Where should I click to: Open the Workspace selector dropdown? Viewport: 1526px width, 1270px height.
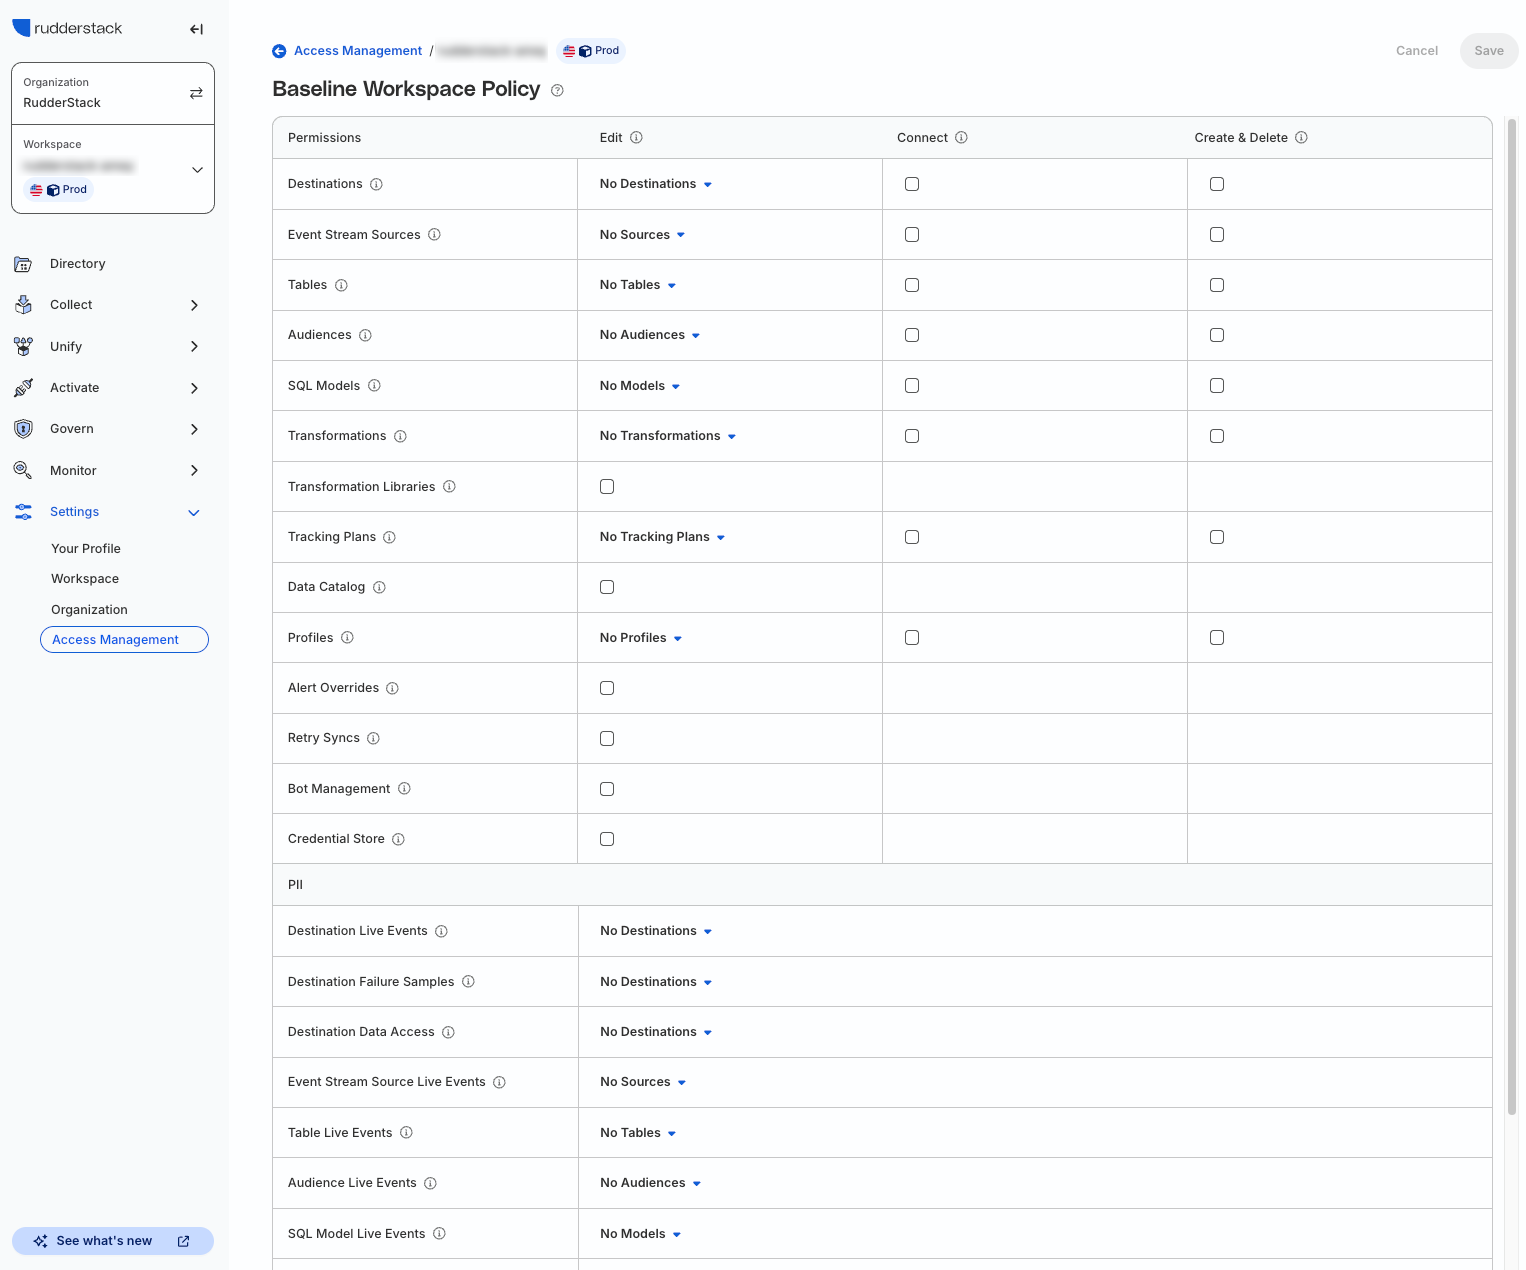coord(113,169)
